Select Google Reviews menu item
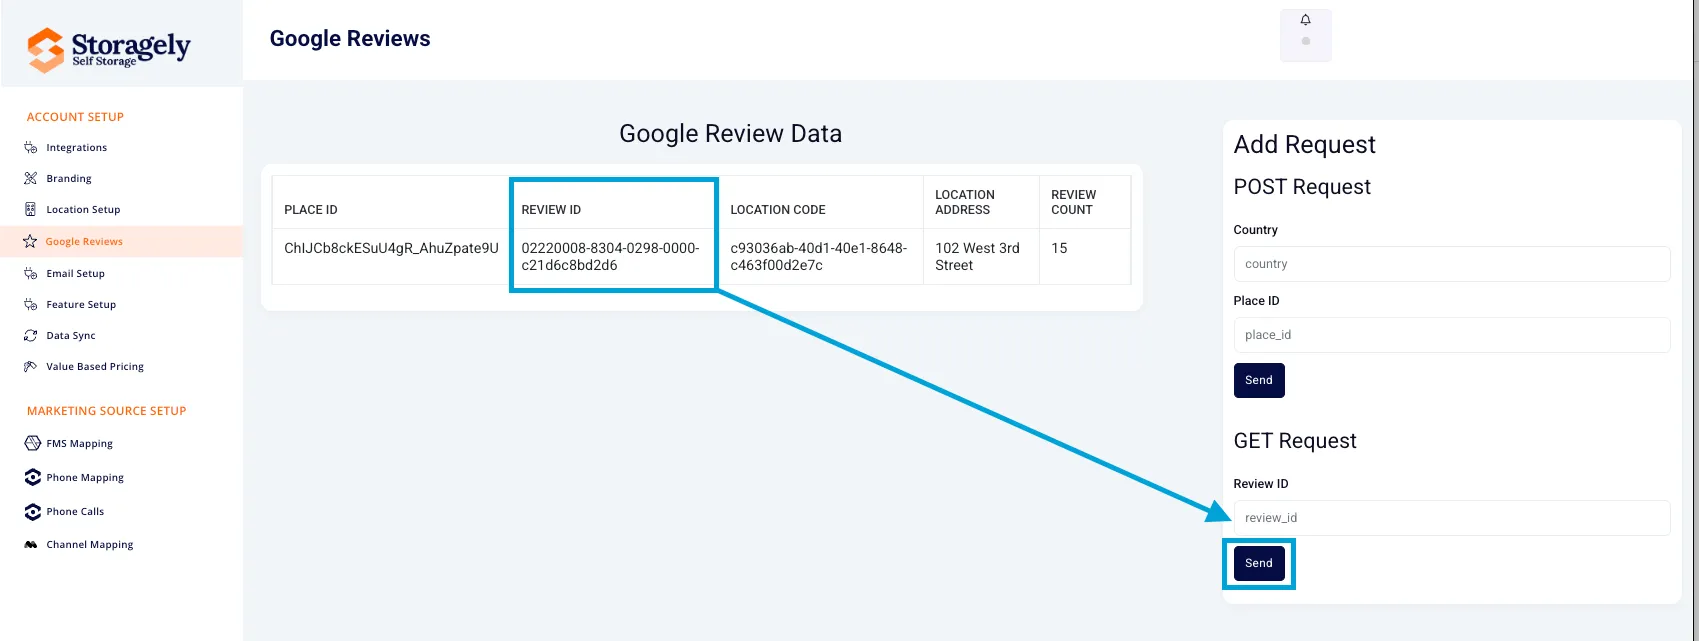1699x641 pixels. (x=84, y=242)
